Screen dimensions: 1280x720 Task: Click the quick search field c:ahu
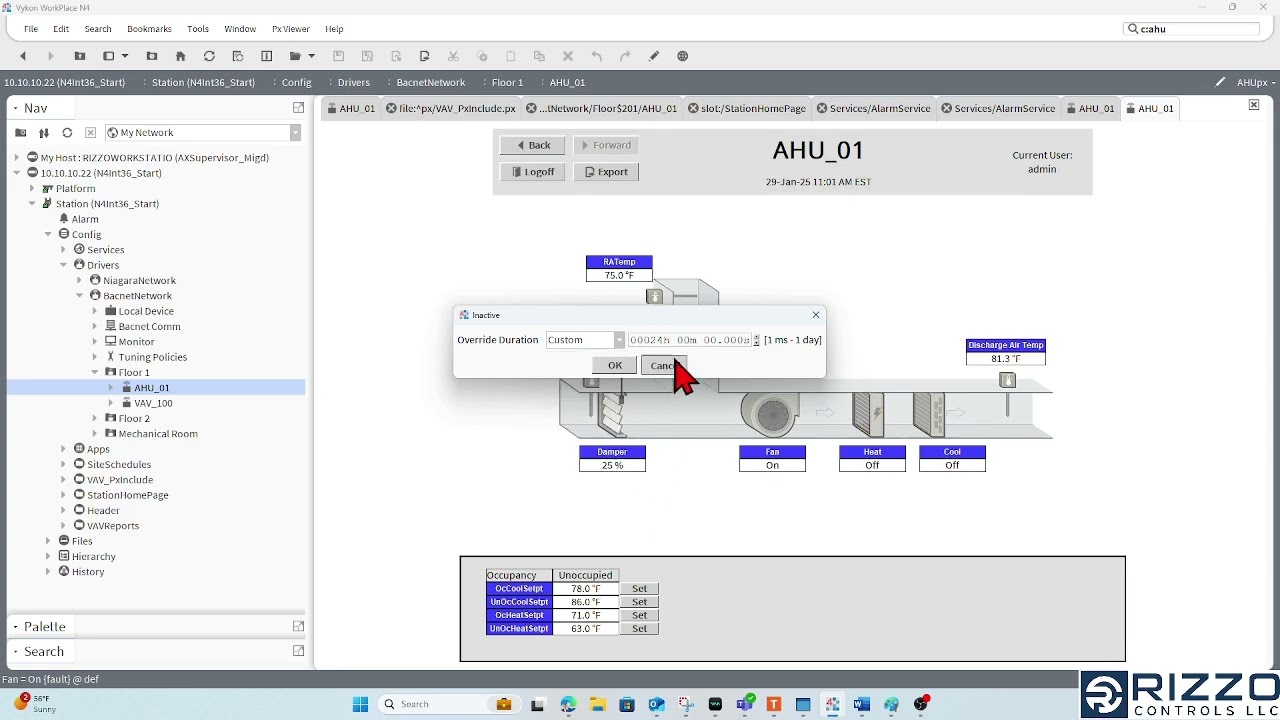pos(1190,29)
